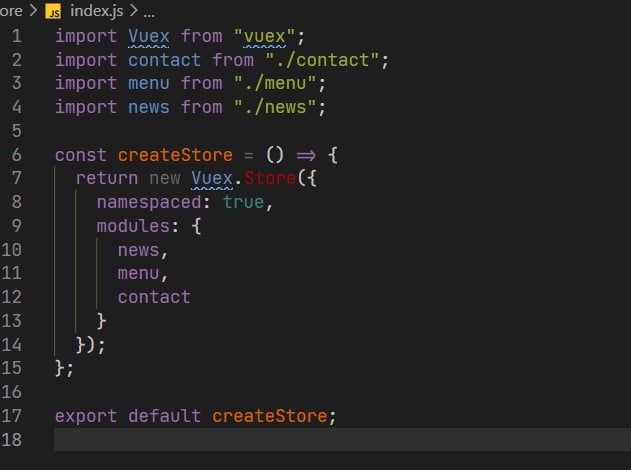Click the "Vuex" identifier on line 1
The image size is (631, 470).
point(149,36)
